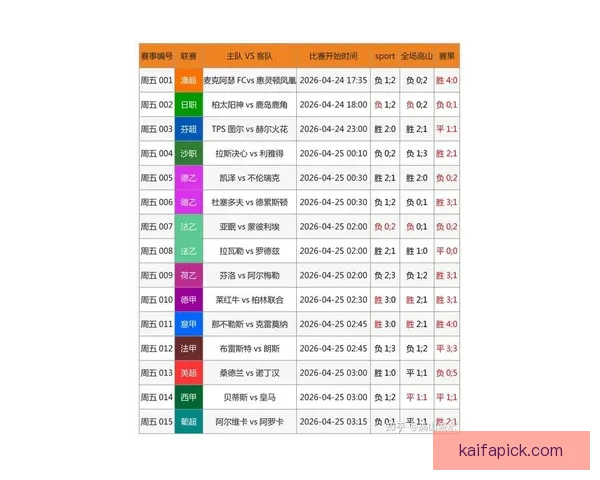
Task: Select the 荷乙 league cell
Action: (189, 275)
